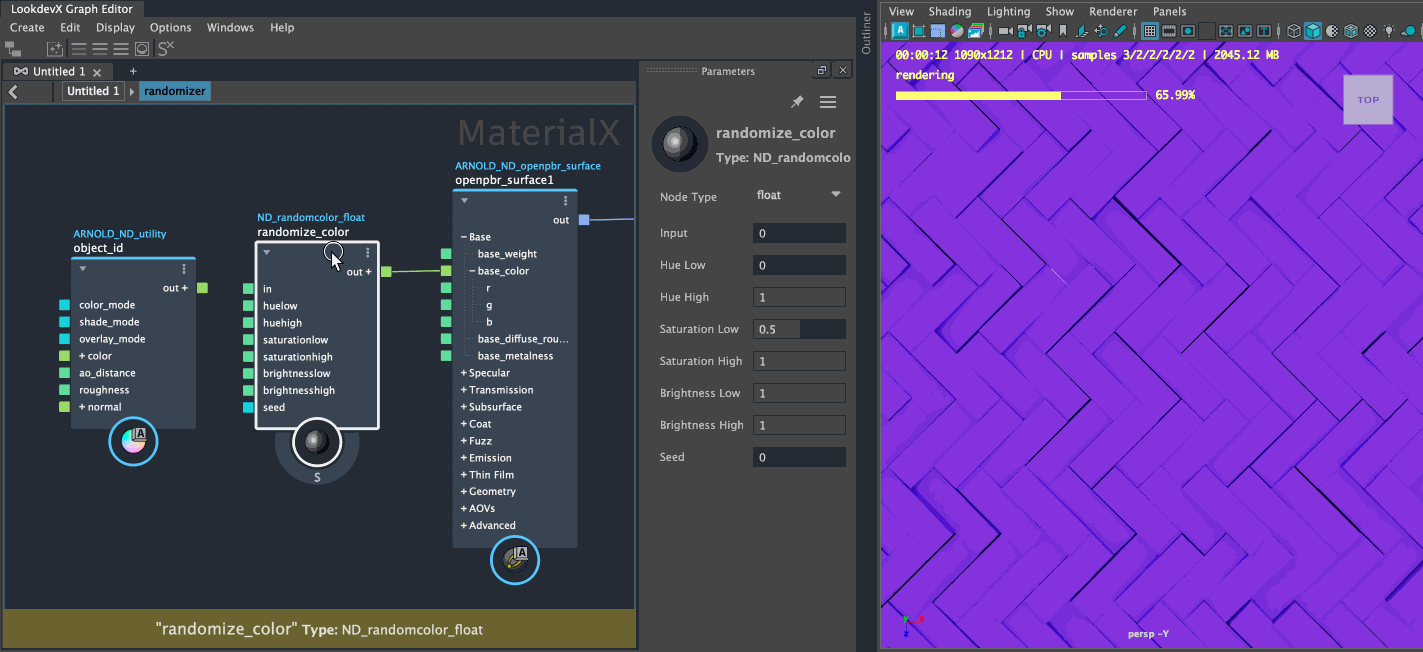Collapse the Base section in openpbr_surface1
Viewport: 1423px width, 652px height.
tap(465, 237)
